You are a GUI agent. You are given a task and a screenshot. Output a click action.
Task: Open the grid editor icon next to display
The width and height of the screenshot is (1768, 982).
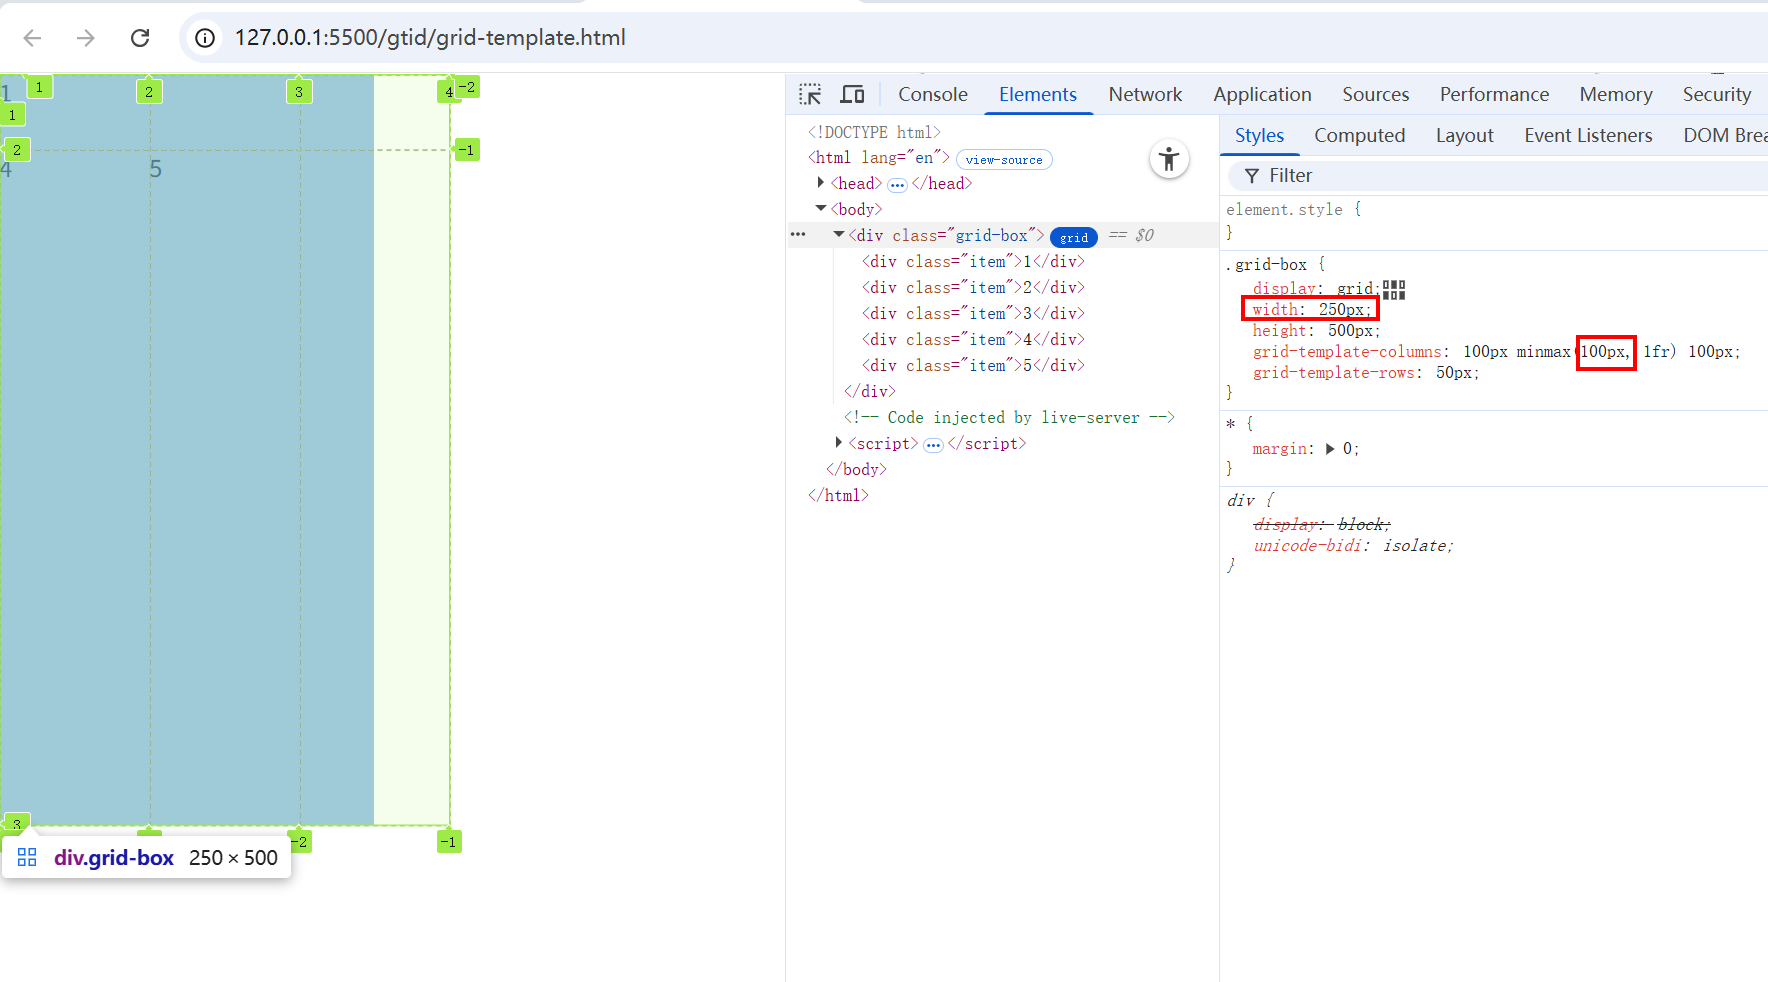[x=1394, y=290]
